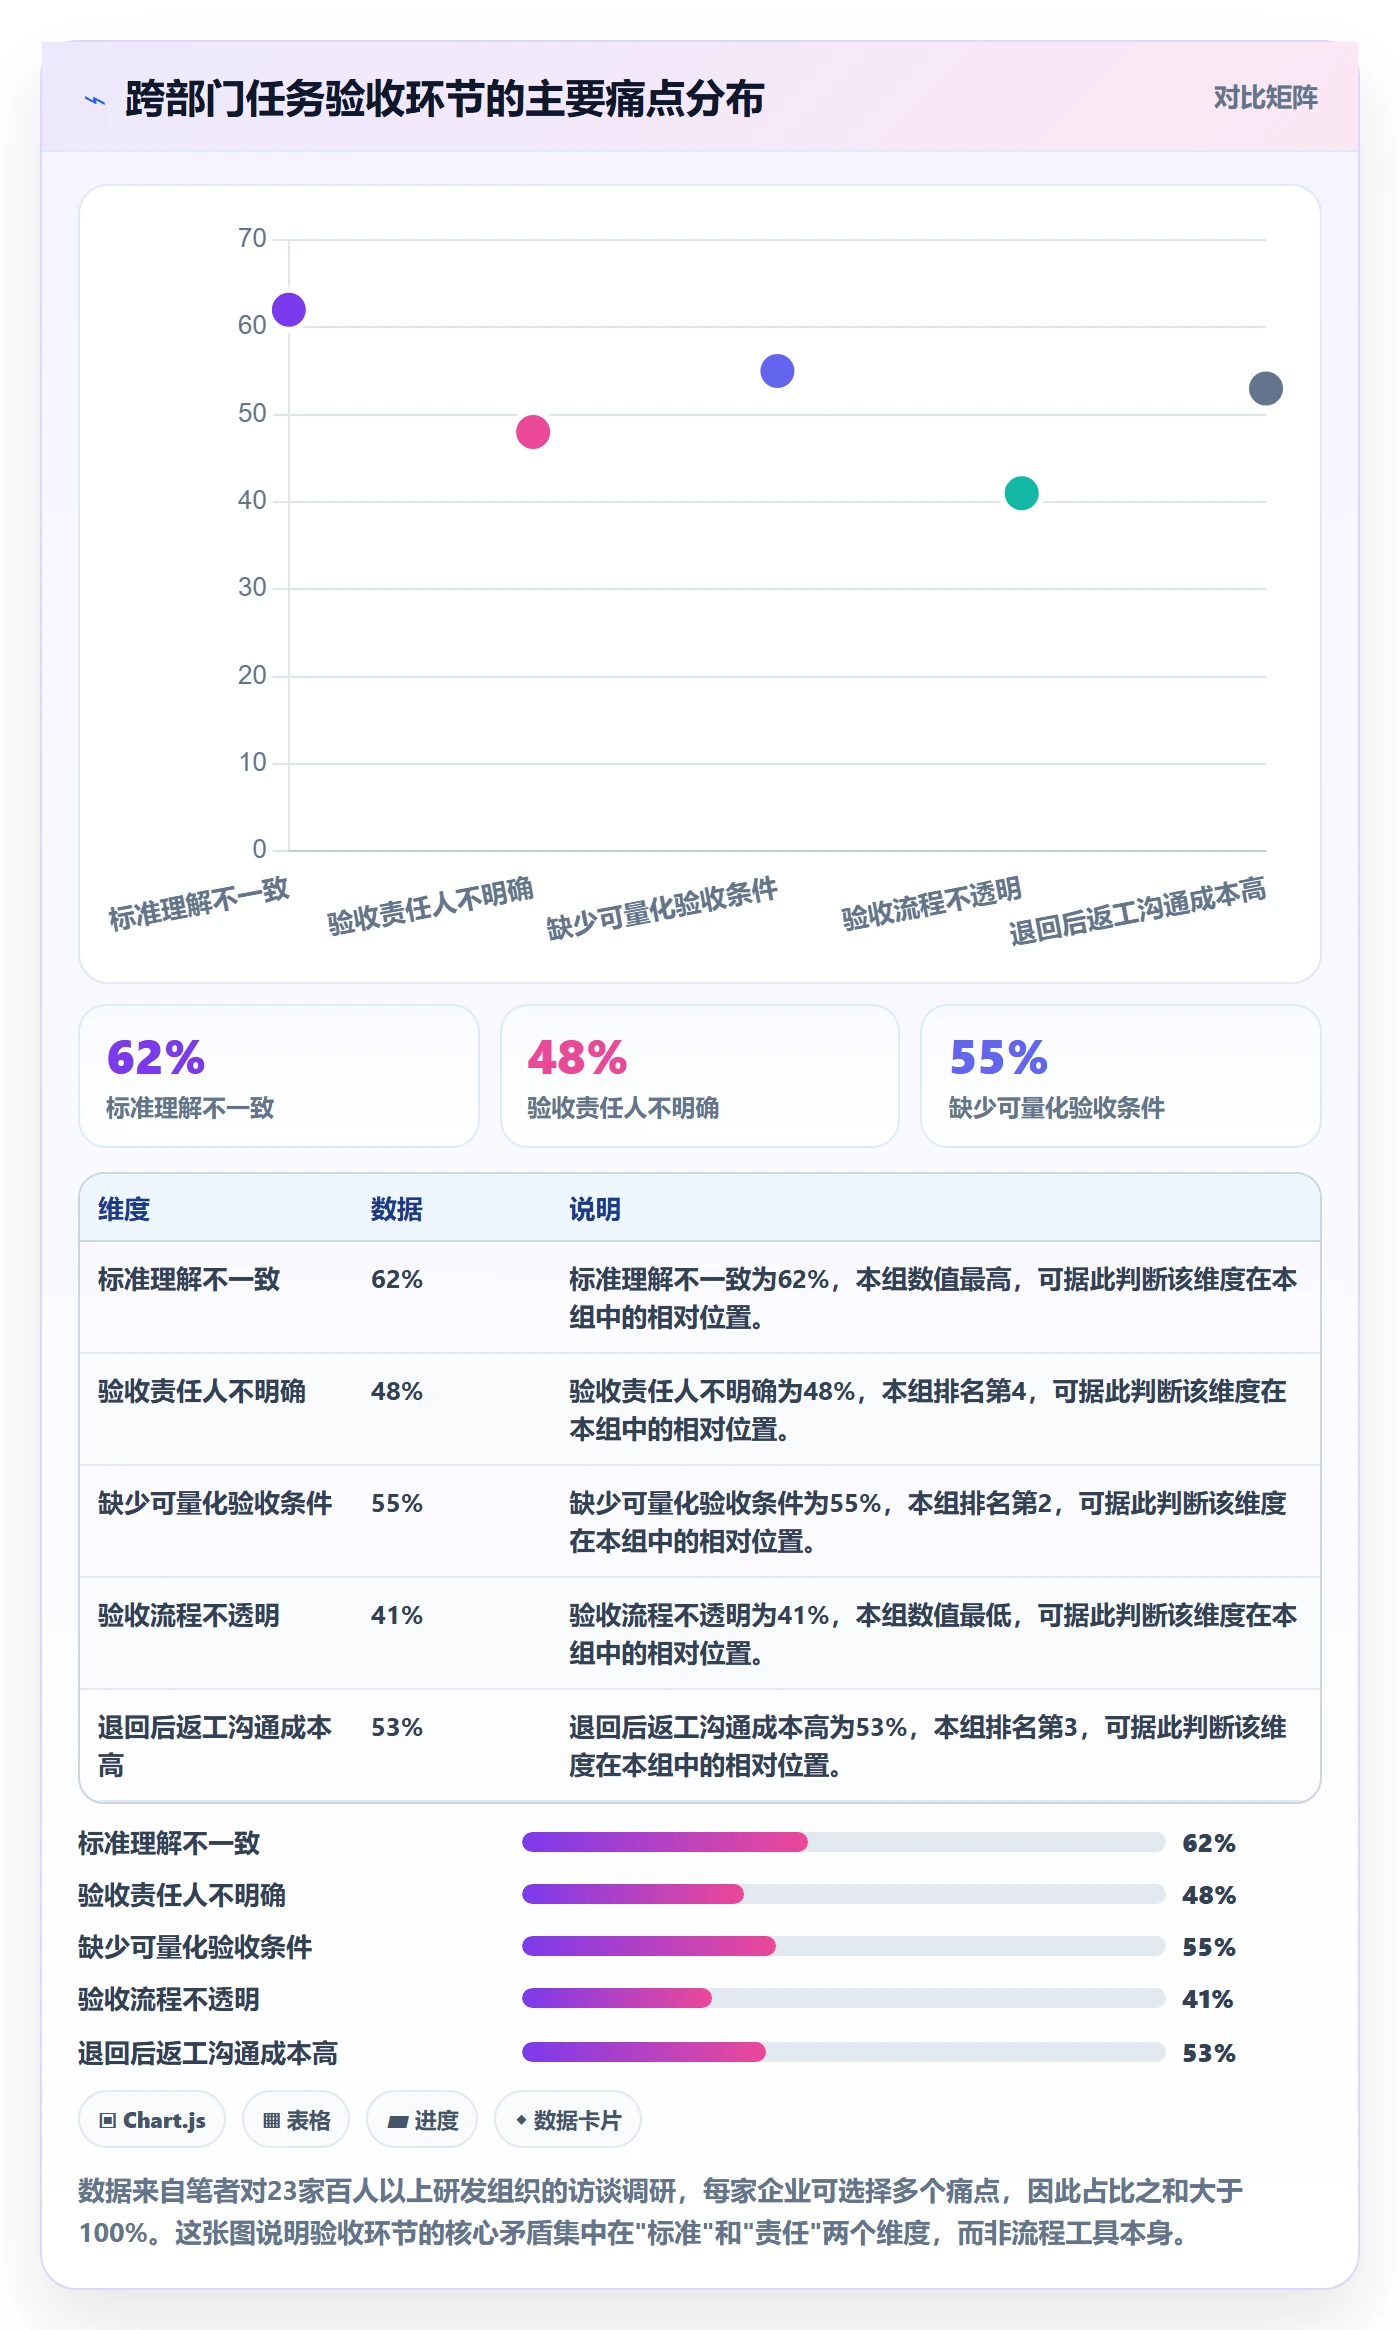Image resolution: width=1400 pixels, height=2330 pixels.
Task: Click the purple data point for 标准理解不一致
Action: click(289, 310)
